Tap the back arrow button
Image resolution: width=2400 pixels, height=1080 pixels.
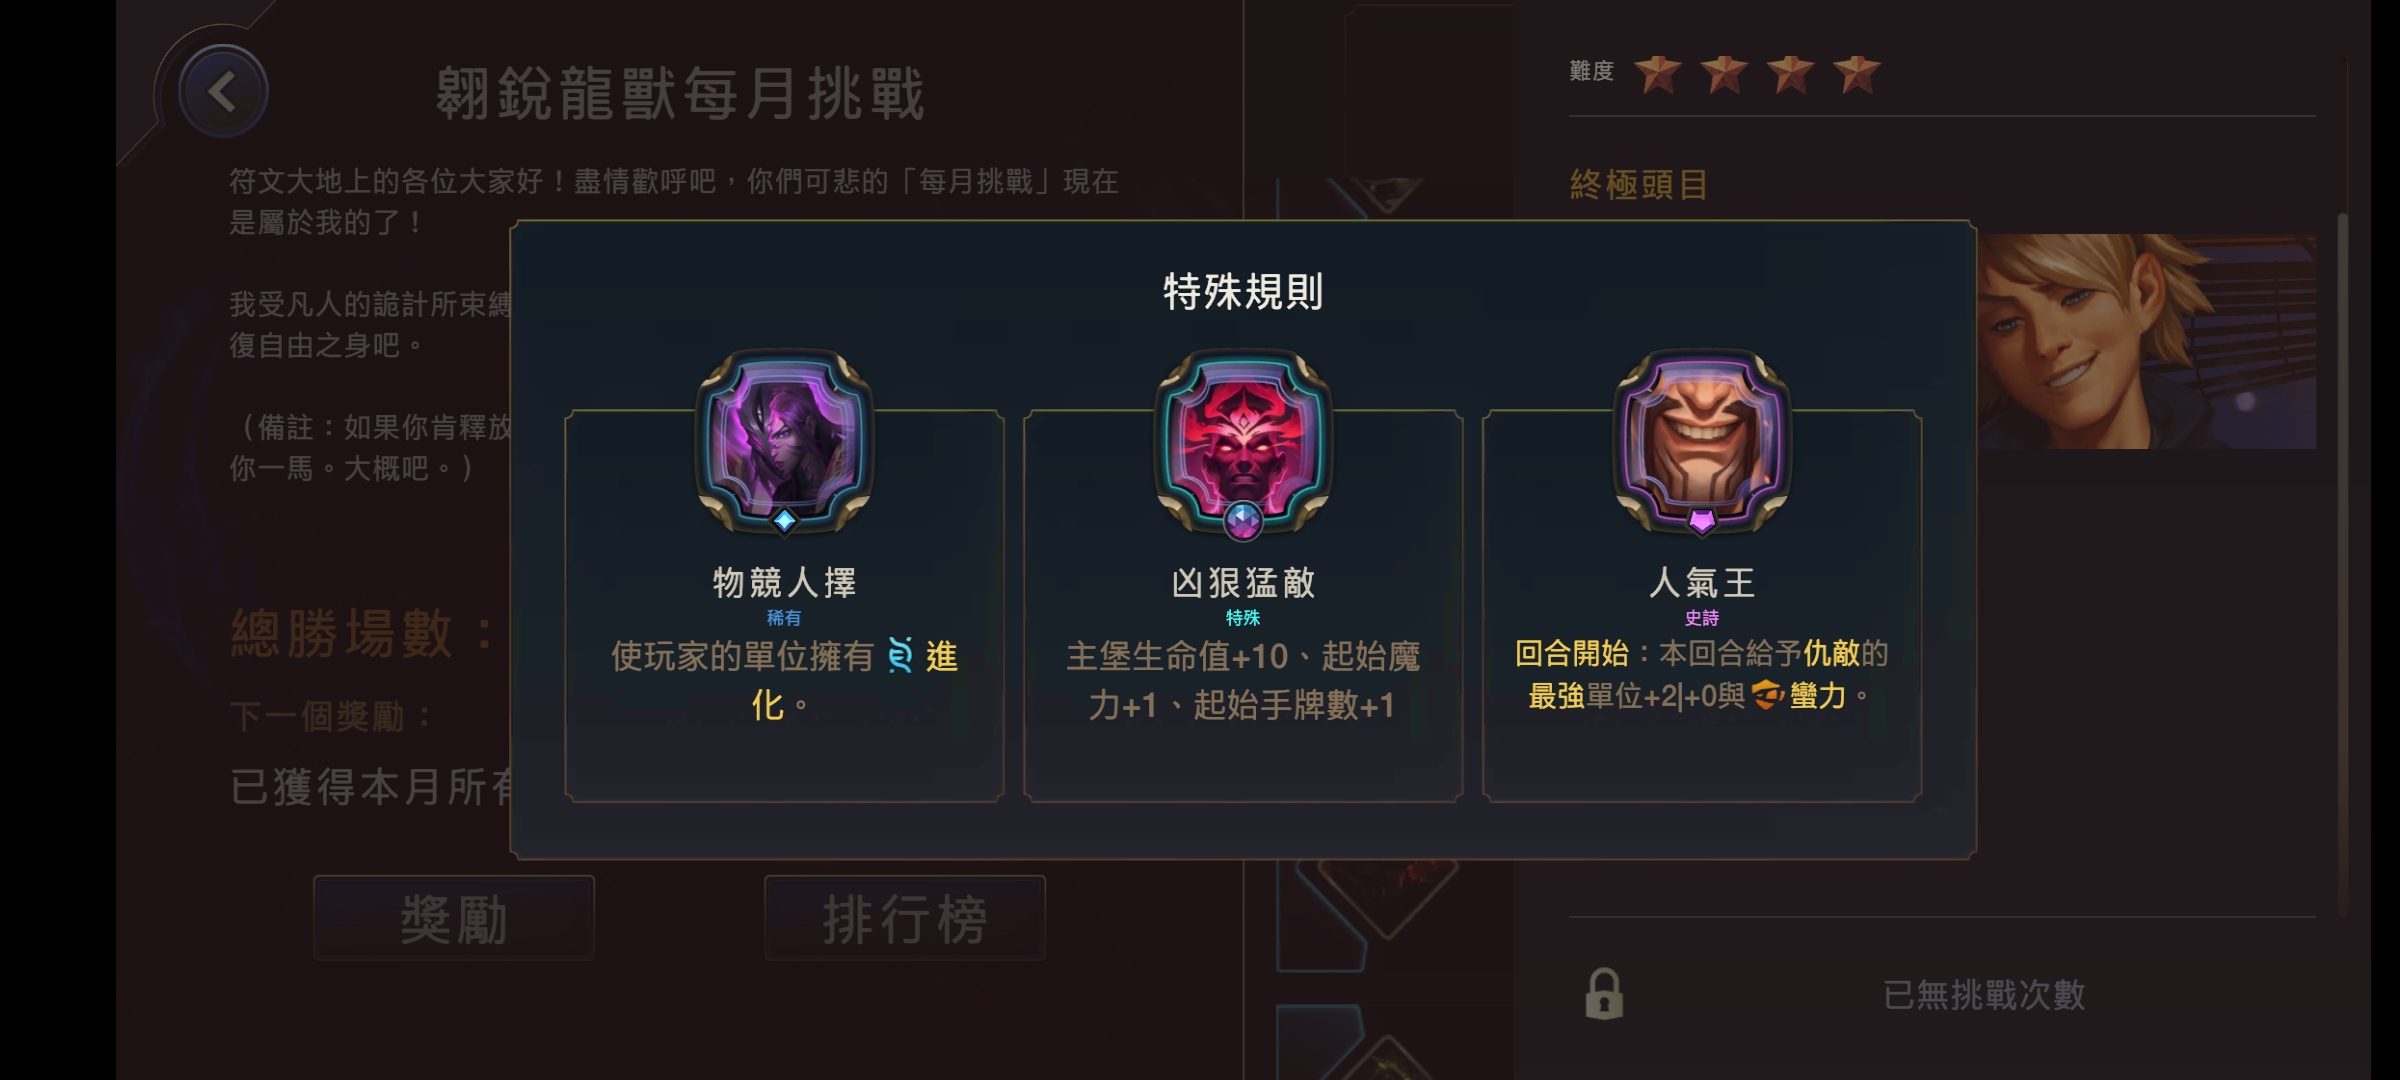[223, 91]
